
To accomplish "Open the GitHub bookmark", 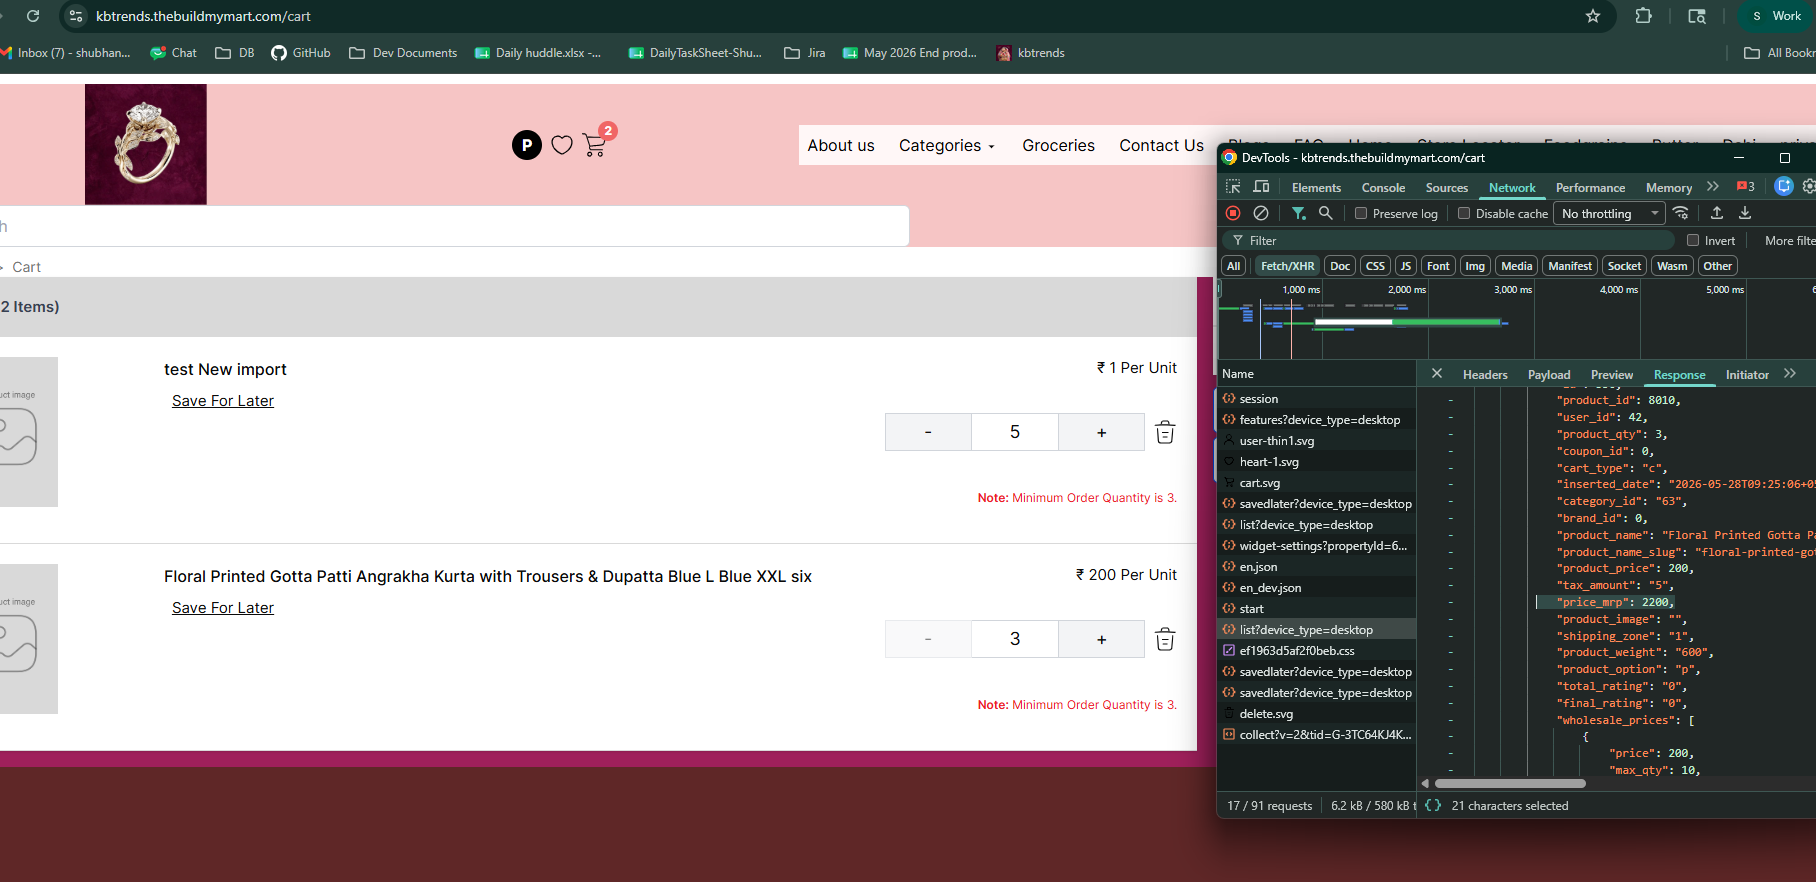I will [301, 53].
